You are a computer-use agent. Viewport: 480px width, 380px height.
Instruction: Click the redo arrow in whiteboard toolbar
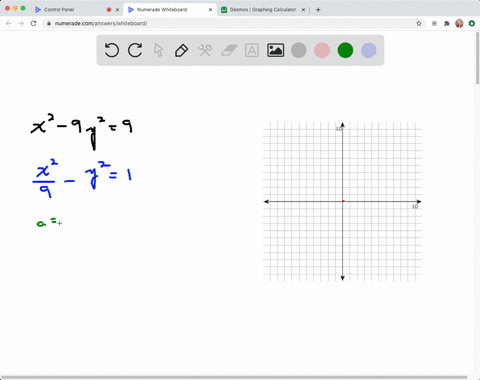pyautogui.click(x=135, y=50)
